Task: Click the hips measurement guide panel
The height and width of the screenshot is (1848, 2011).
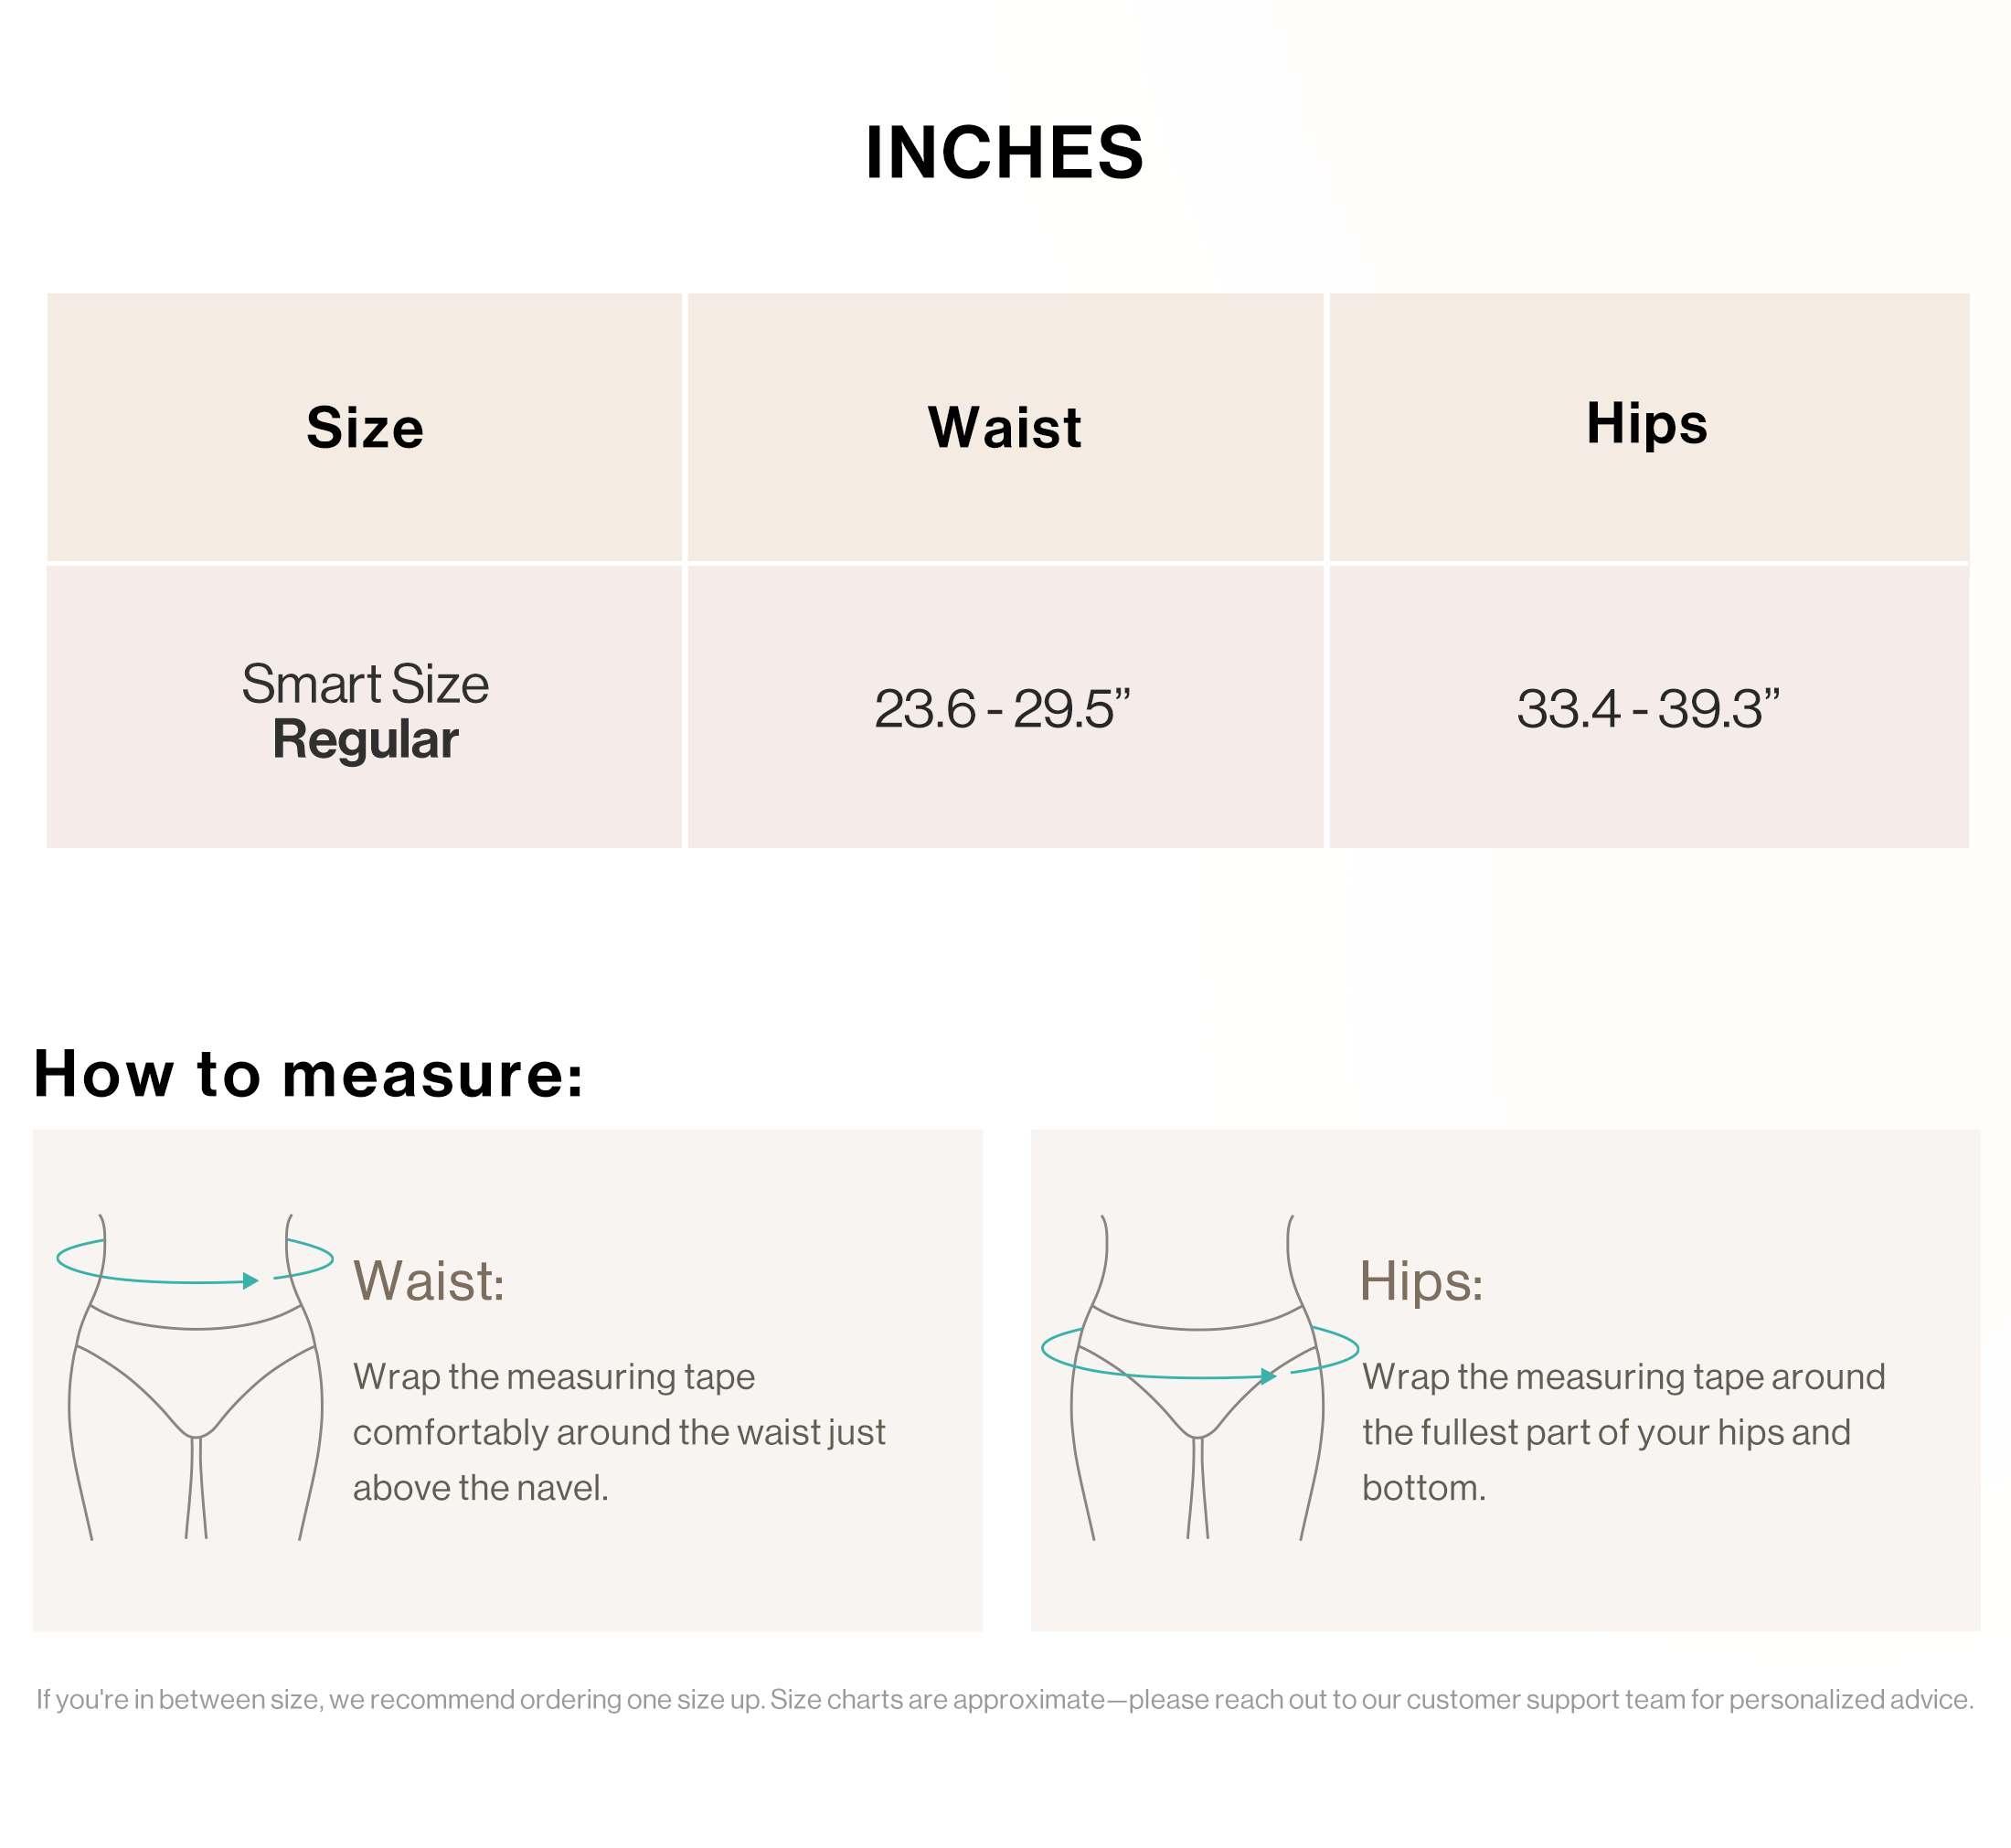Action: click(x=1505, y=1380)
